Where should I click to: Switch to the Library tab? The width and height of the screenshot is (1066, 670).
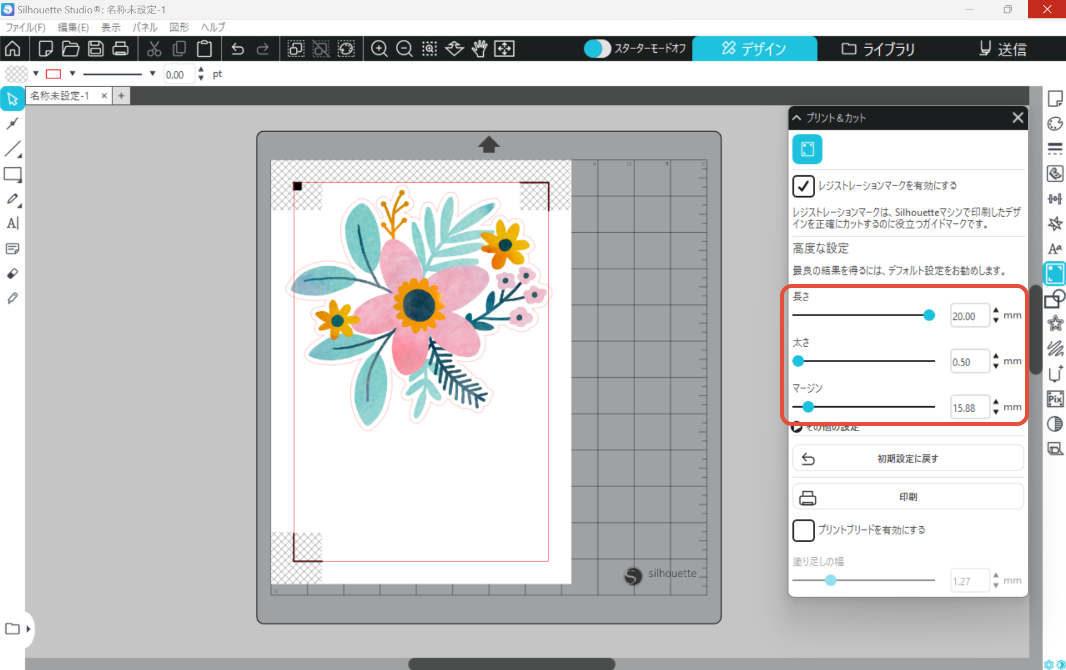click(878, 49)
